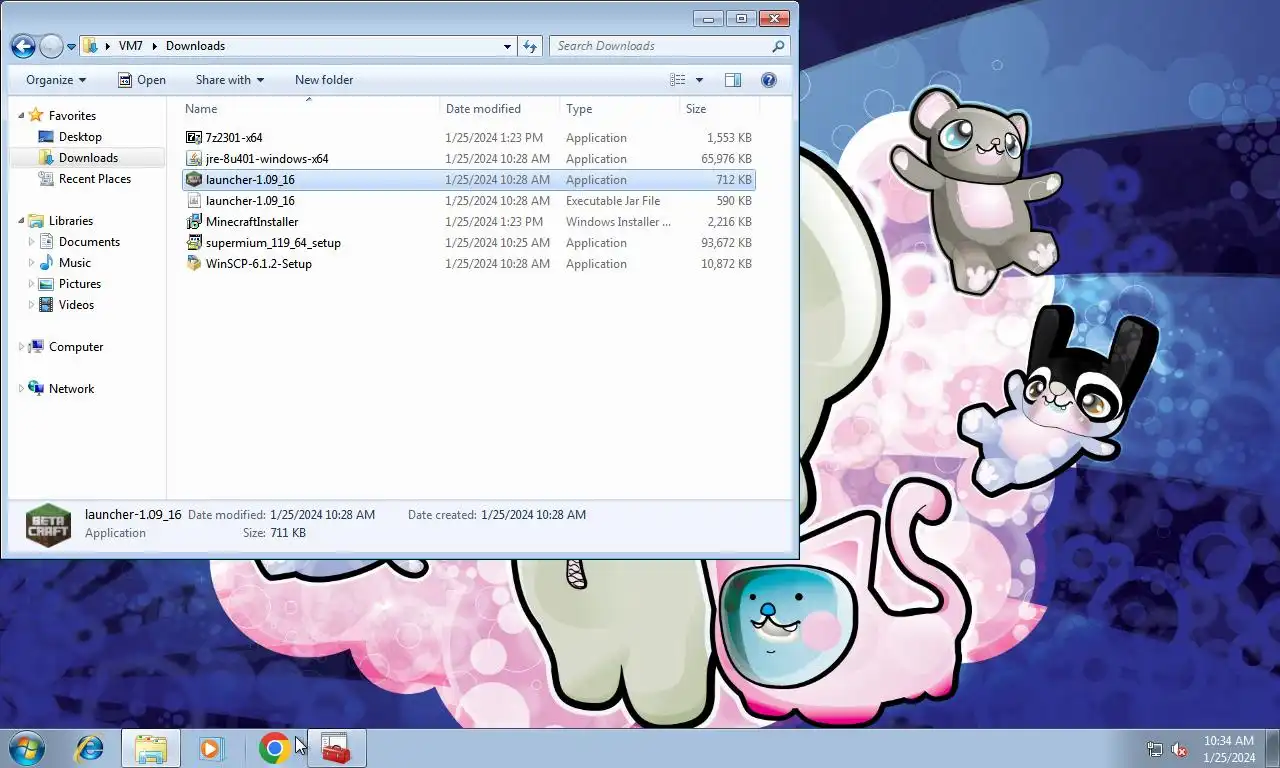The image size is (1280, 768).
Task: Click into the Search Downloads field
Action: [659, 46]
